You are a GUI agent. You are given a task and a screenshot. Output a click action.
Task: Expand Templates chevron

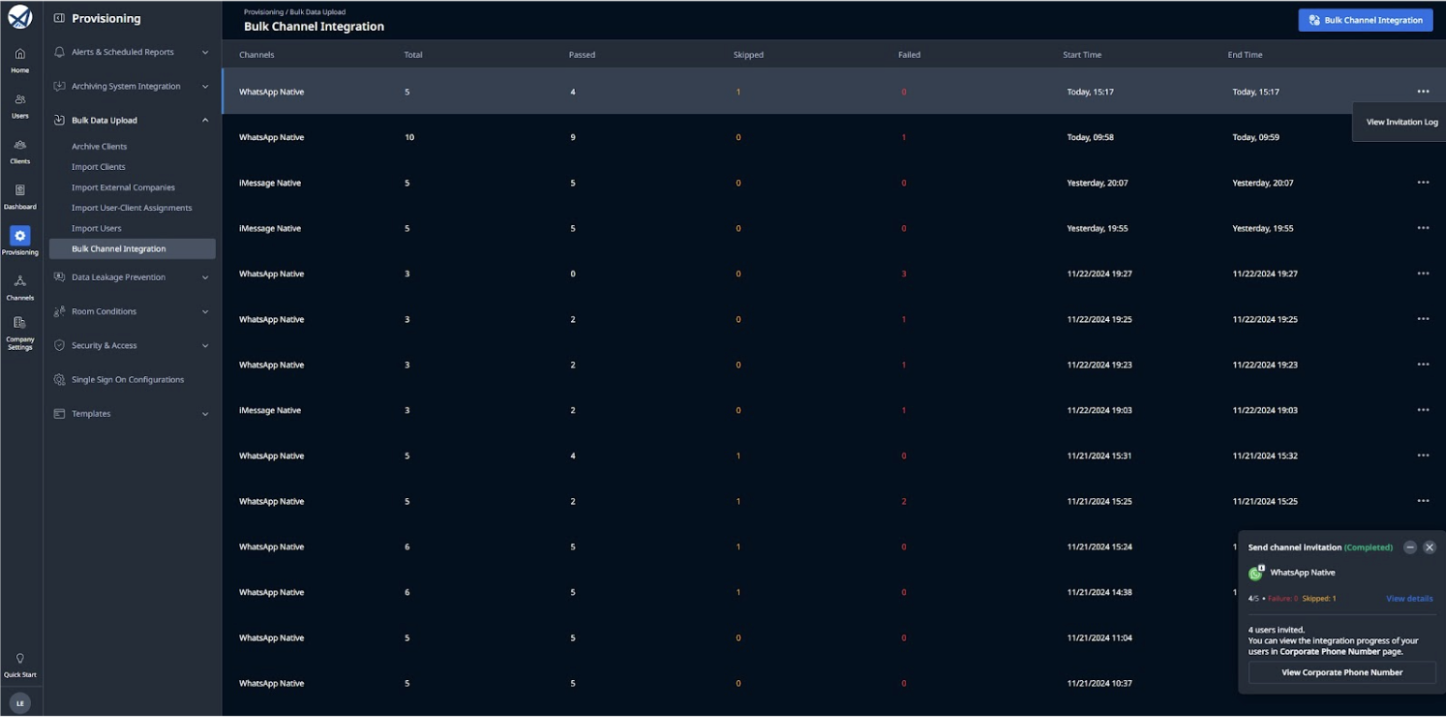click(x=205, y=413)
